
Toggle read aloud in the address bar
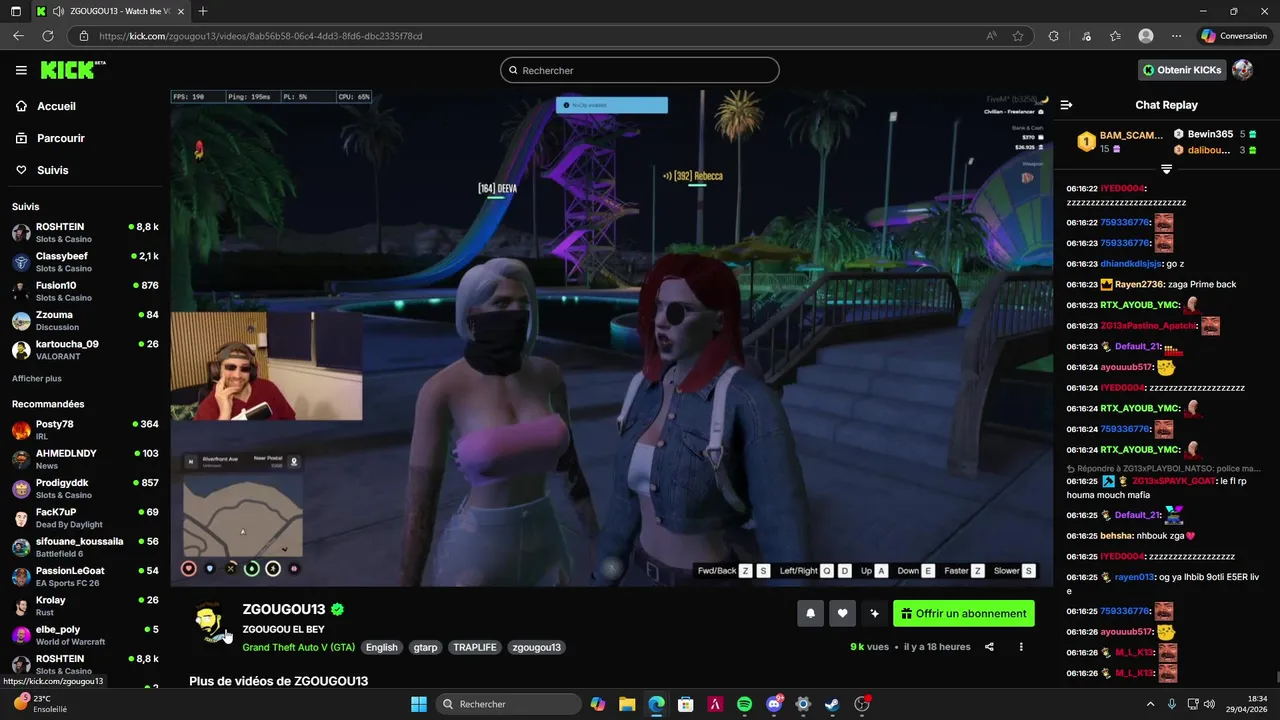click(991, 36)
